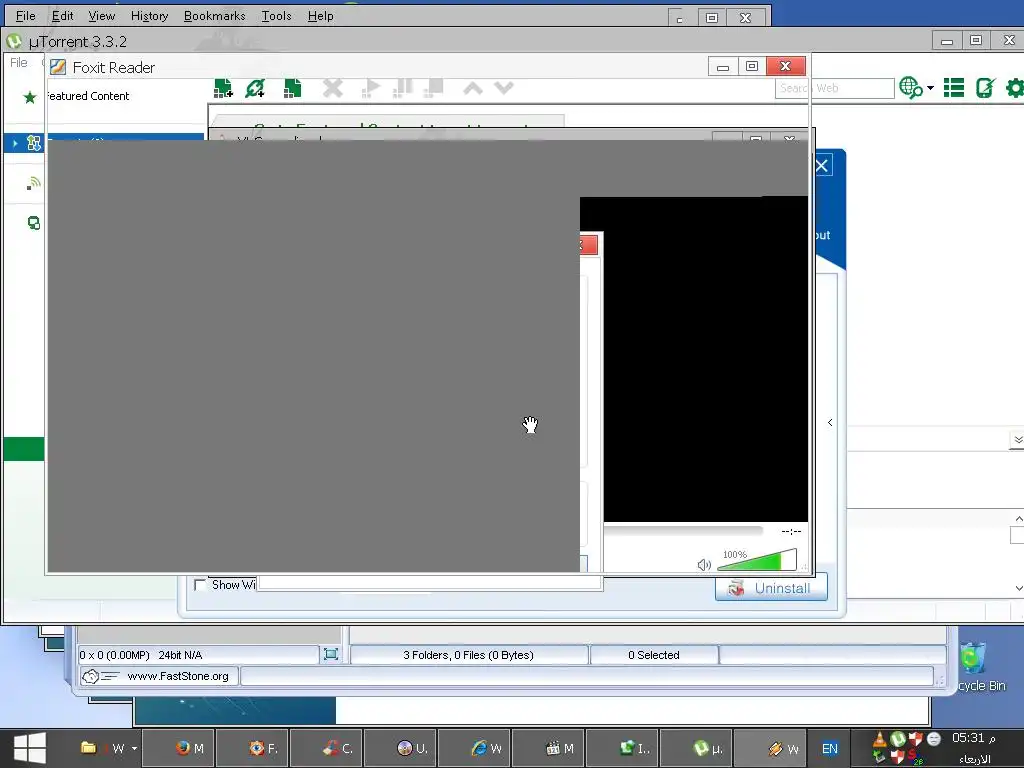Viewport: 1024px width, 768px height.
Task: Click the Move Down Queue arrow
Action: coord(504,88)
